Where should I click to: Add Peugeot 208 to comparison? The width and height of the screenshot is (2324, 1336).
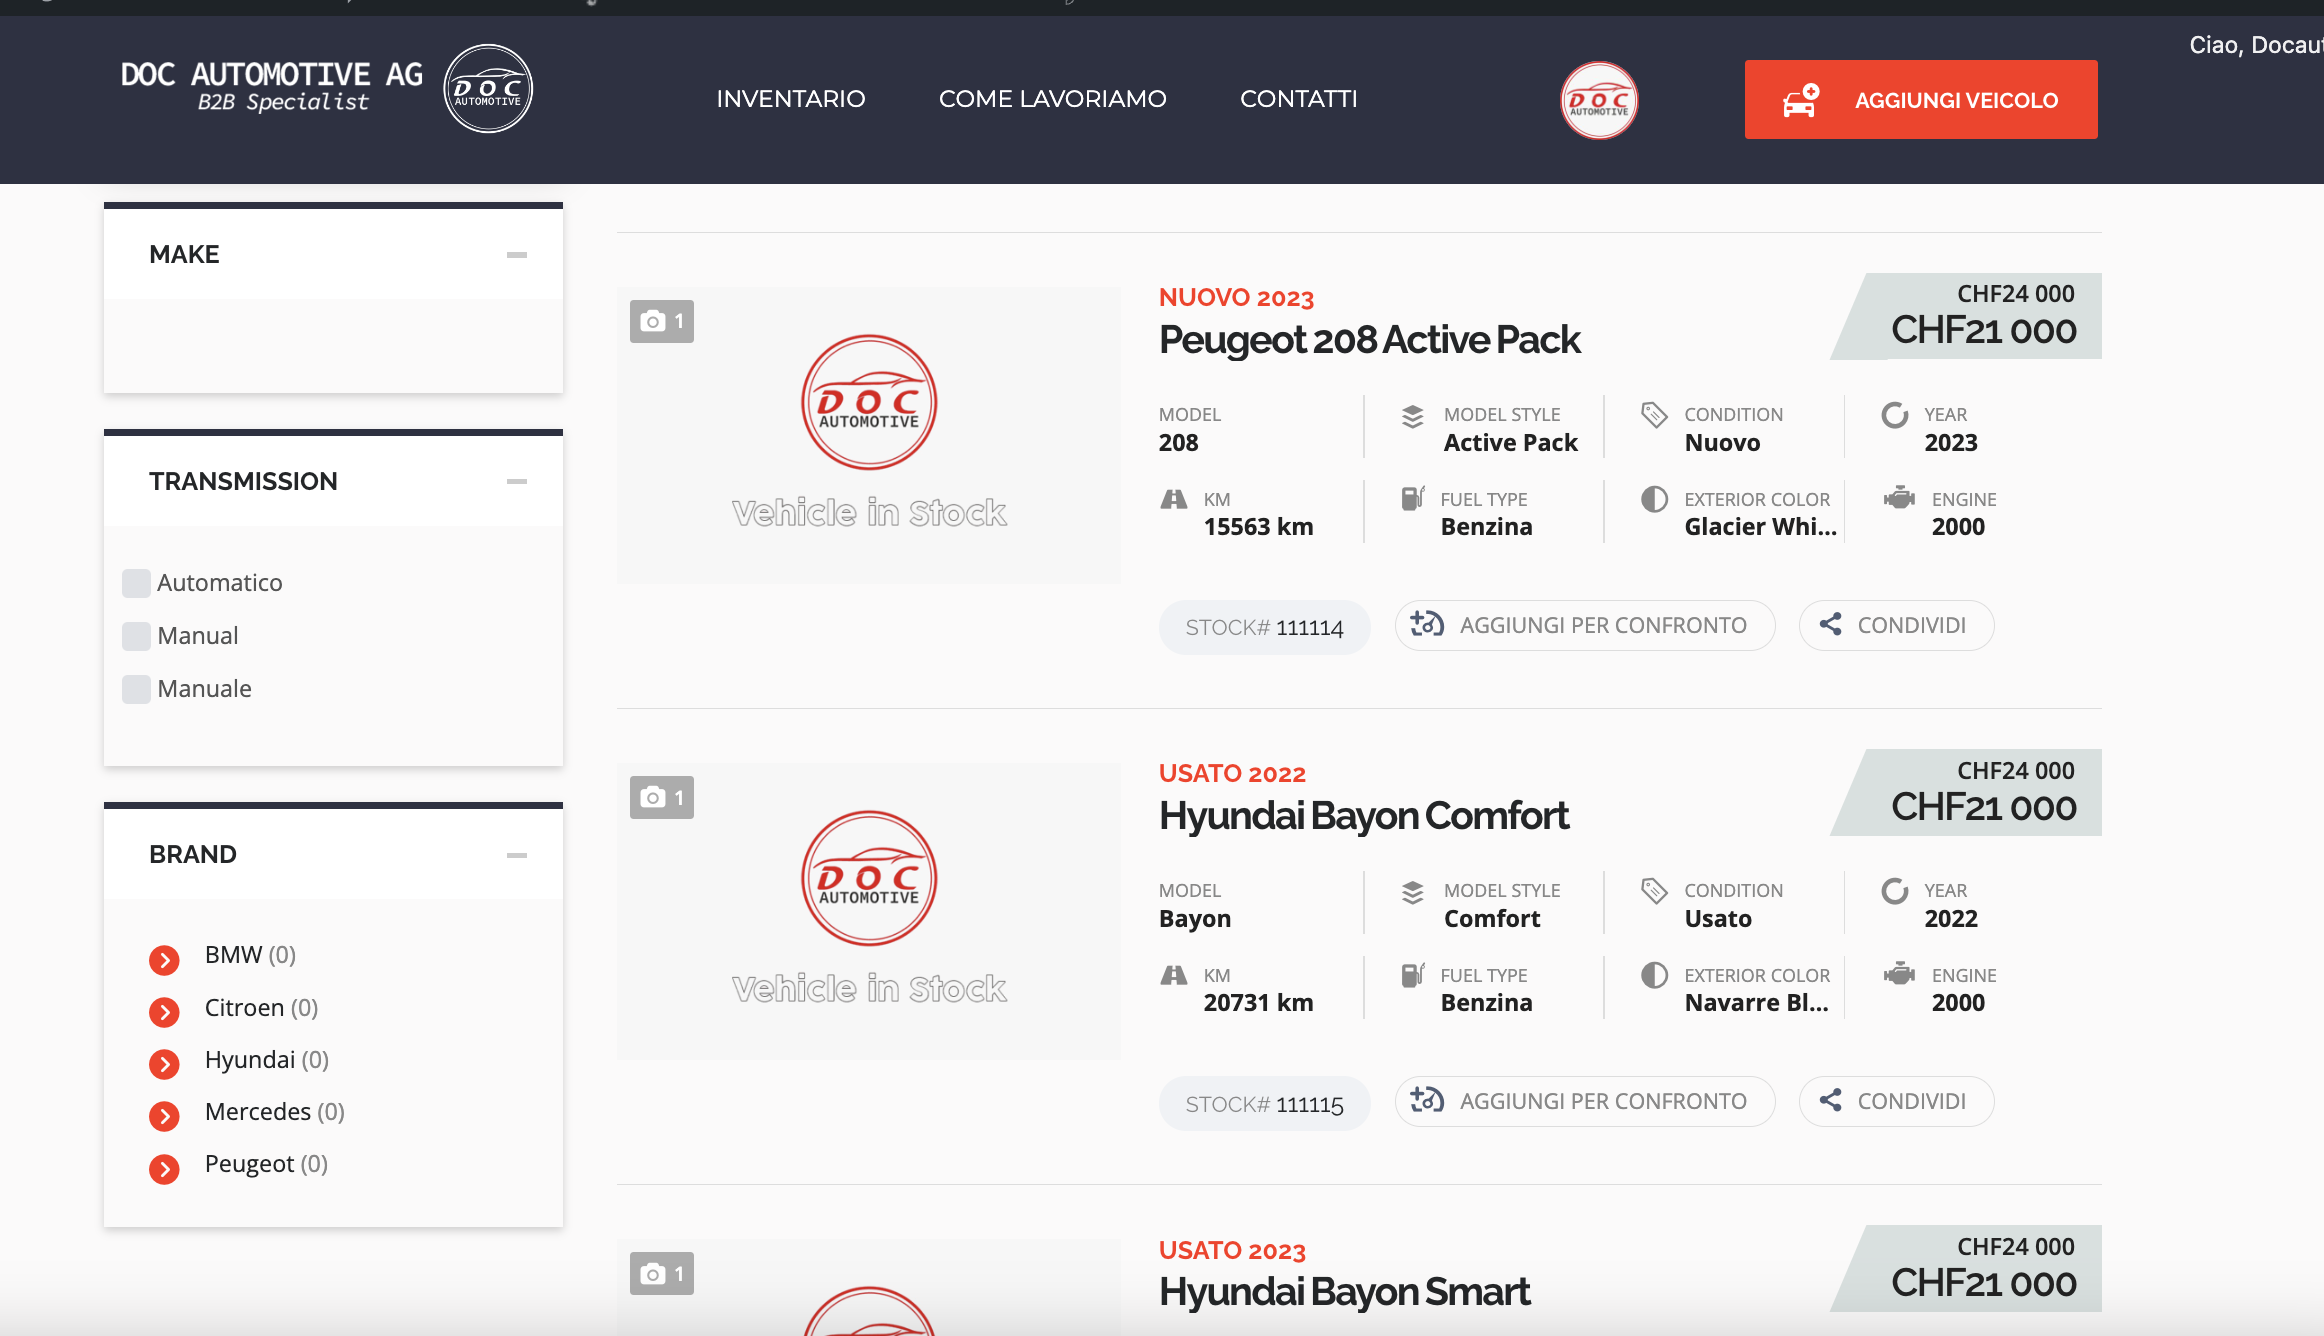(1584, 626)
